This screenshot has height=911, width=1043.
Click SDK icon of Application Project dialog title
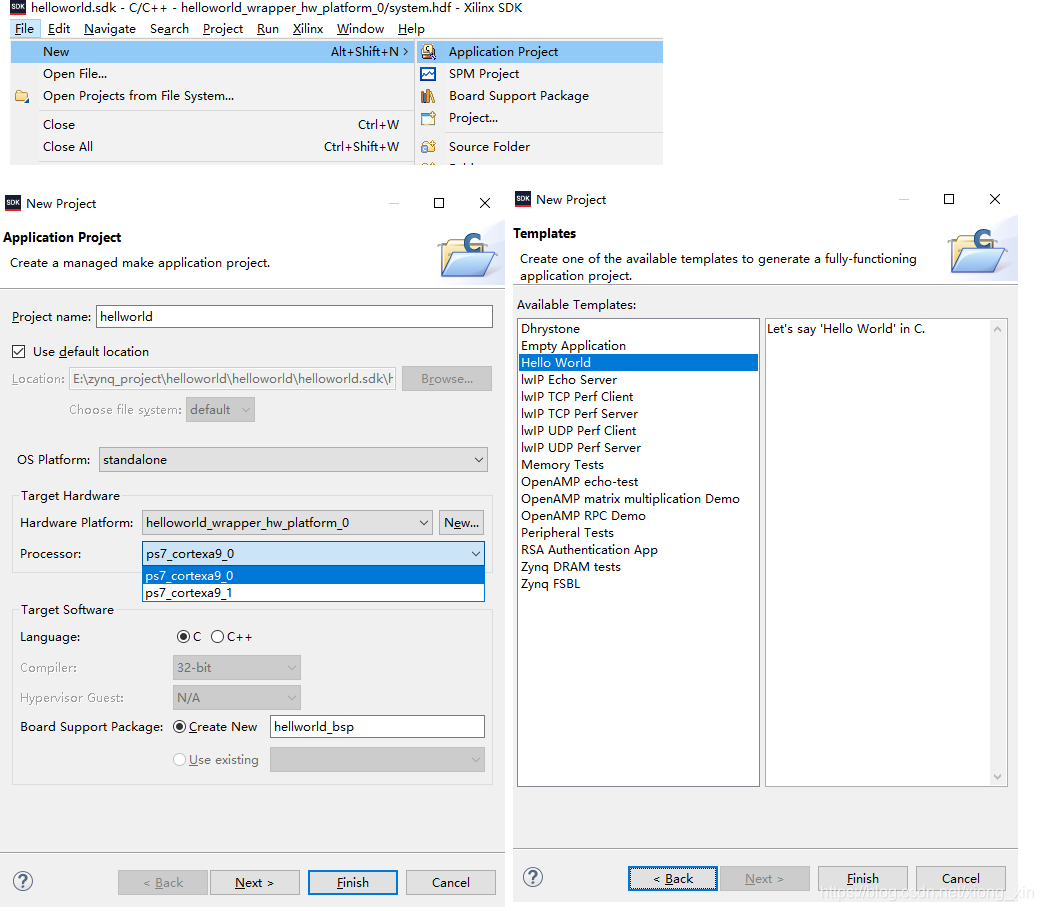pos(13,203)
